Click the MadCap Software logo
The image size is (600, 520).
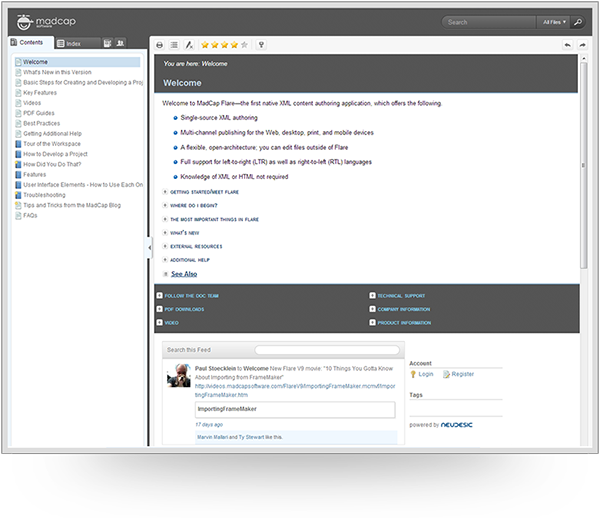[x=46, y=22]
